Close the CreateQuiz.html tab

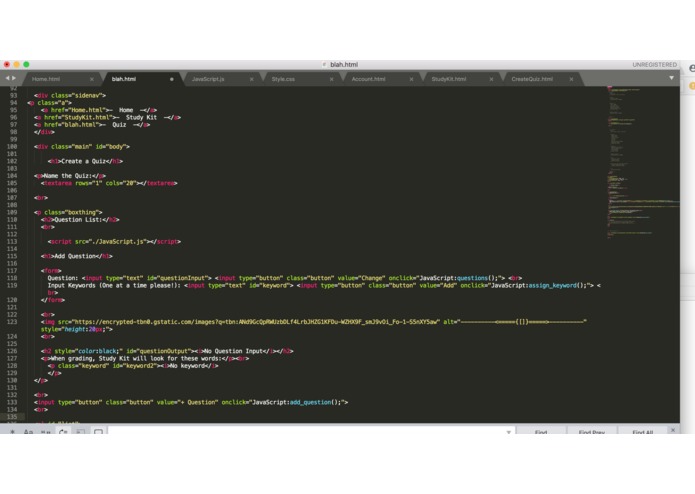click(x=571, y=79)
